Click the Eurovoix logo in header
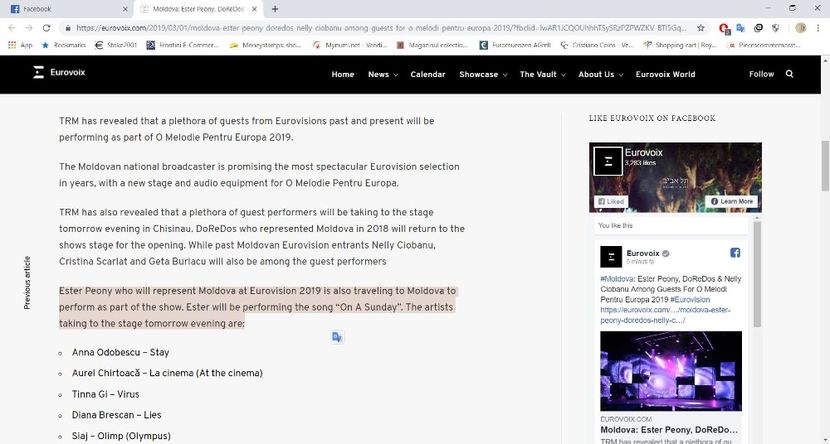The image size is (830, 444). (59, 73)
